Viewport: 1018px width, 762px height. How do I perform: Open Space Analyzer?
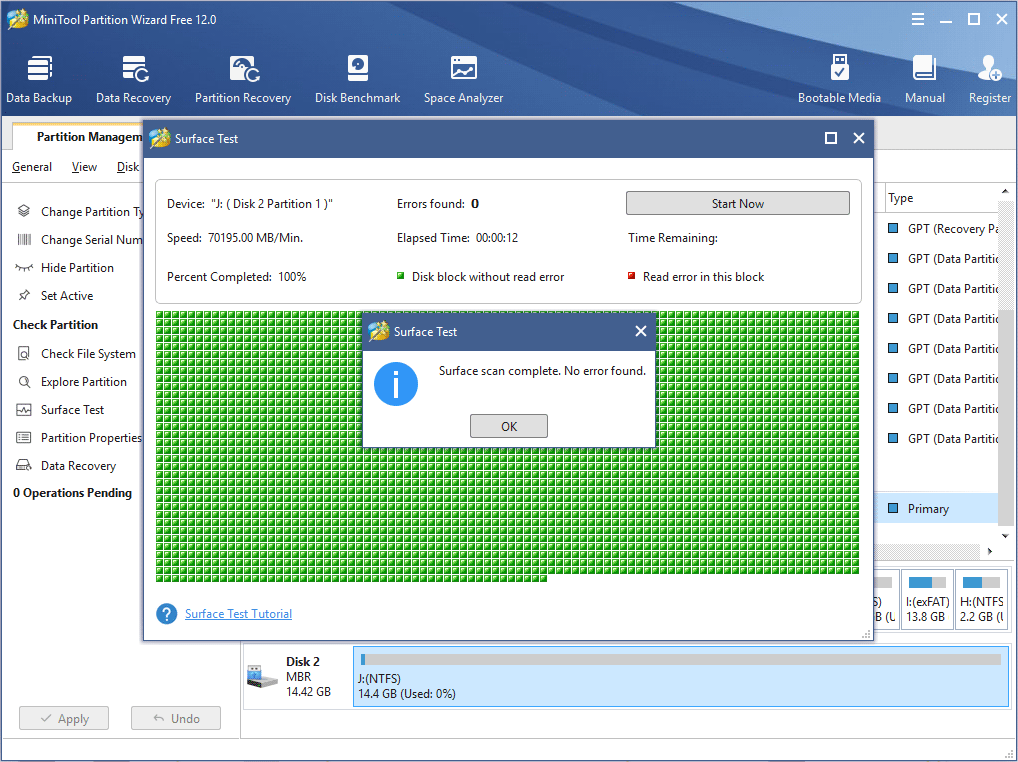point(463,79)
